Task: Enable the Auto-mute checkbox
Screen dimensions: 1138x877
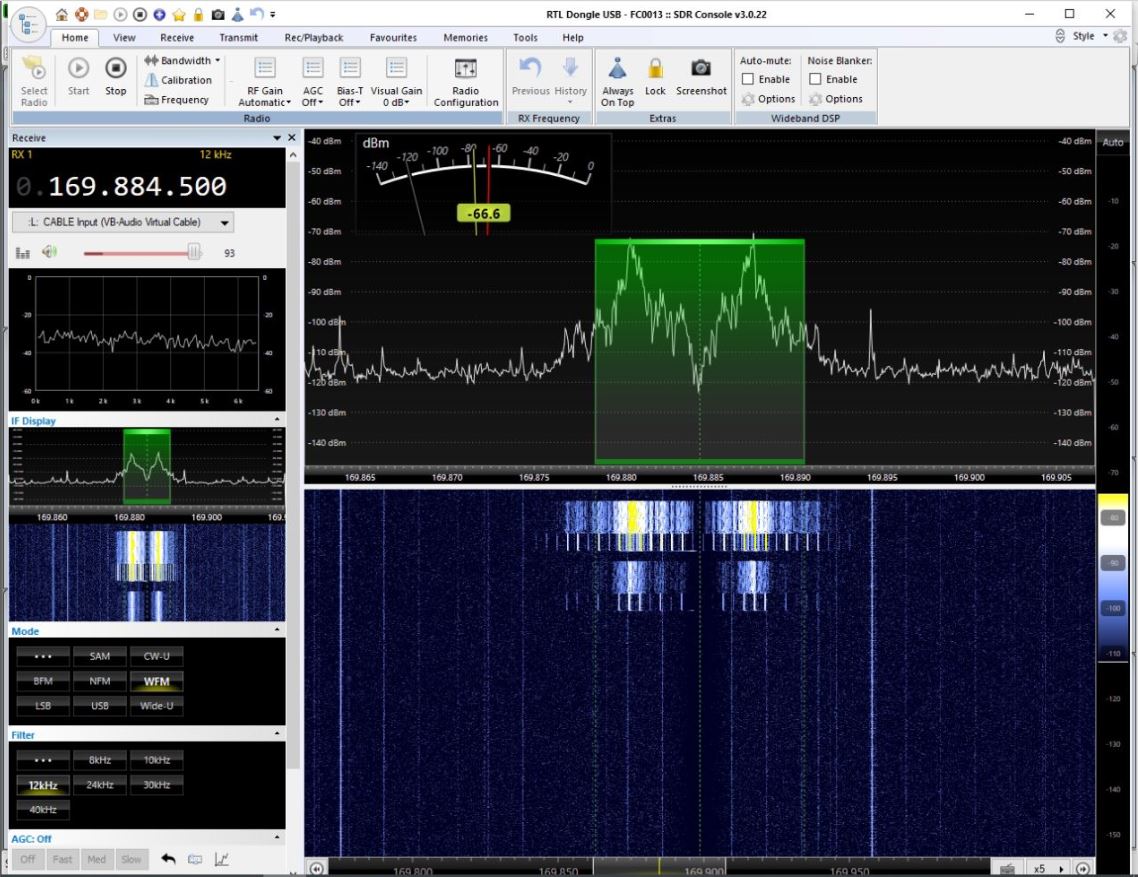Action: tap(748, 79)
